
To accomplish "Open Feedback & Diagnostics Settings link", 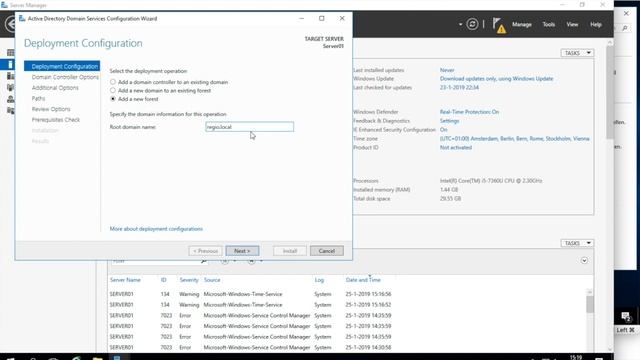I will point(449,121).
